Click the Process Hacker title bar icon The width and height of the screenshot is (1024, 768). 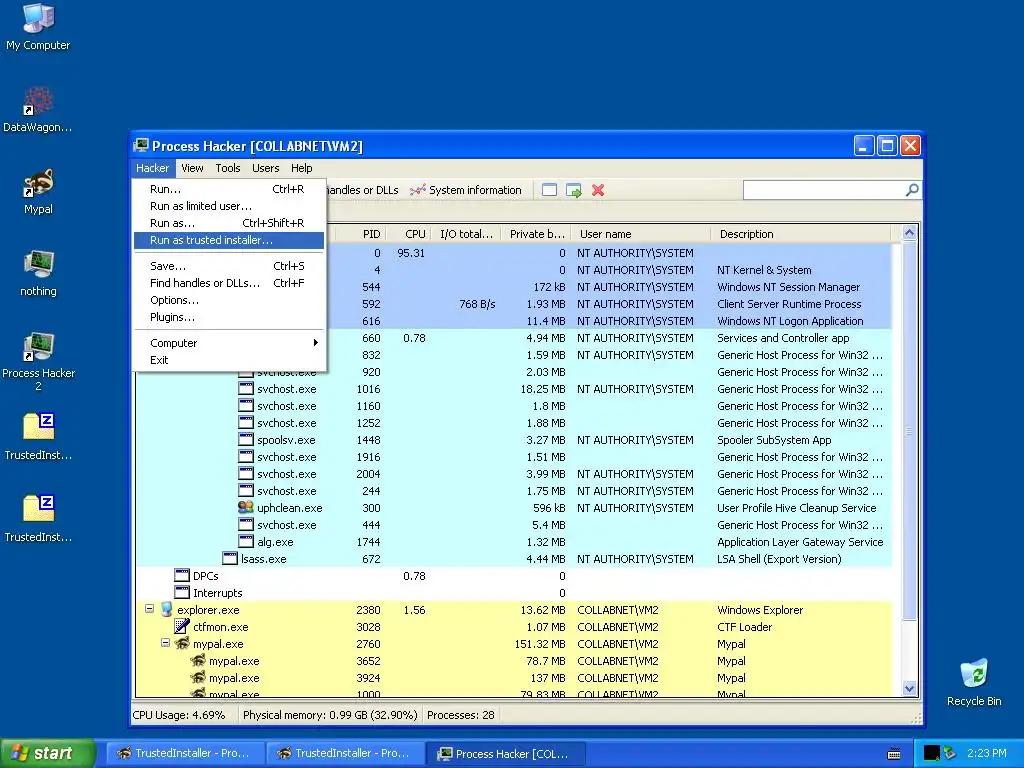141,145
